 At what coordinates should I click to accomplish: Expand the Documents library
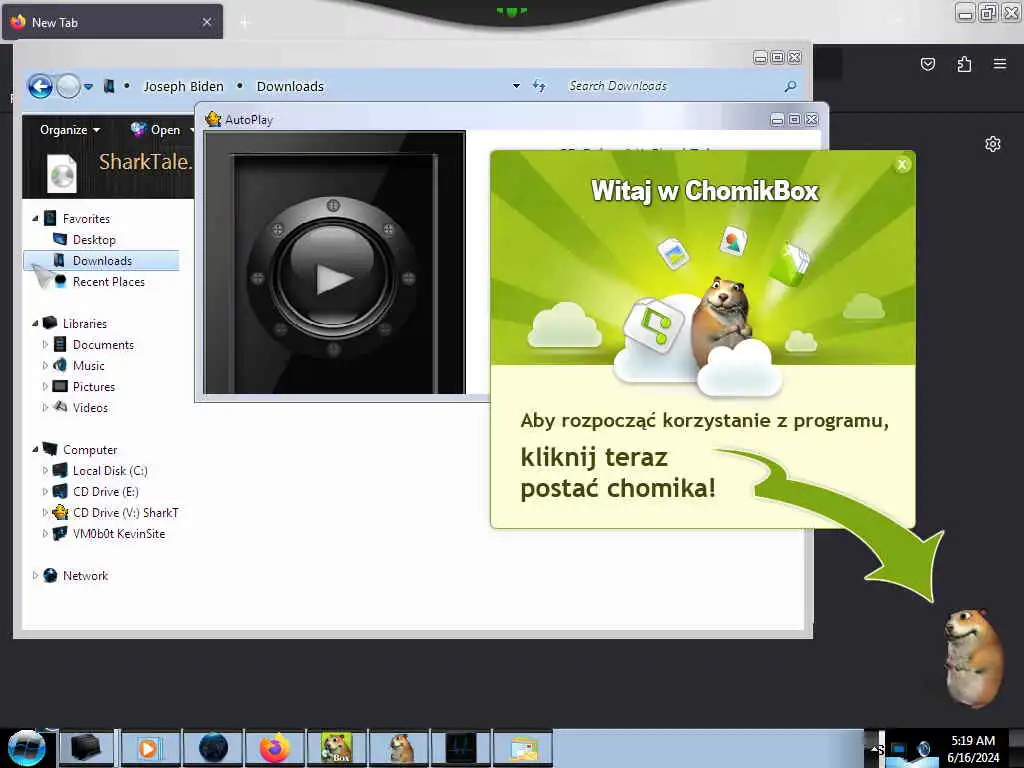tap(45, 344)
